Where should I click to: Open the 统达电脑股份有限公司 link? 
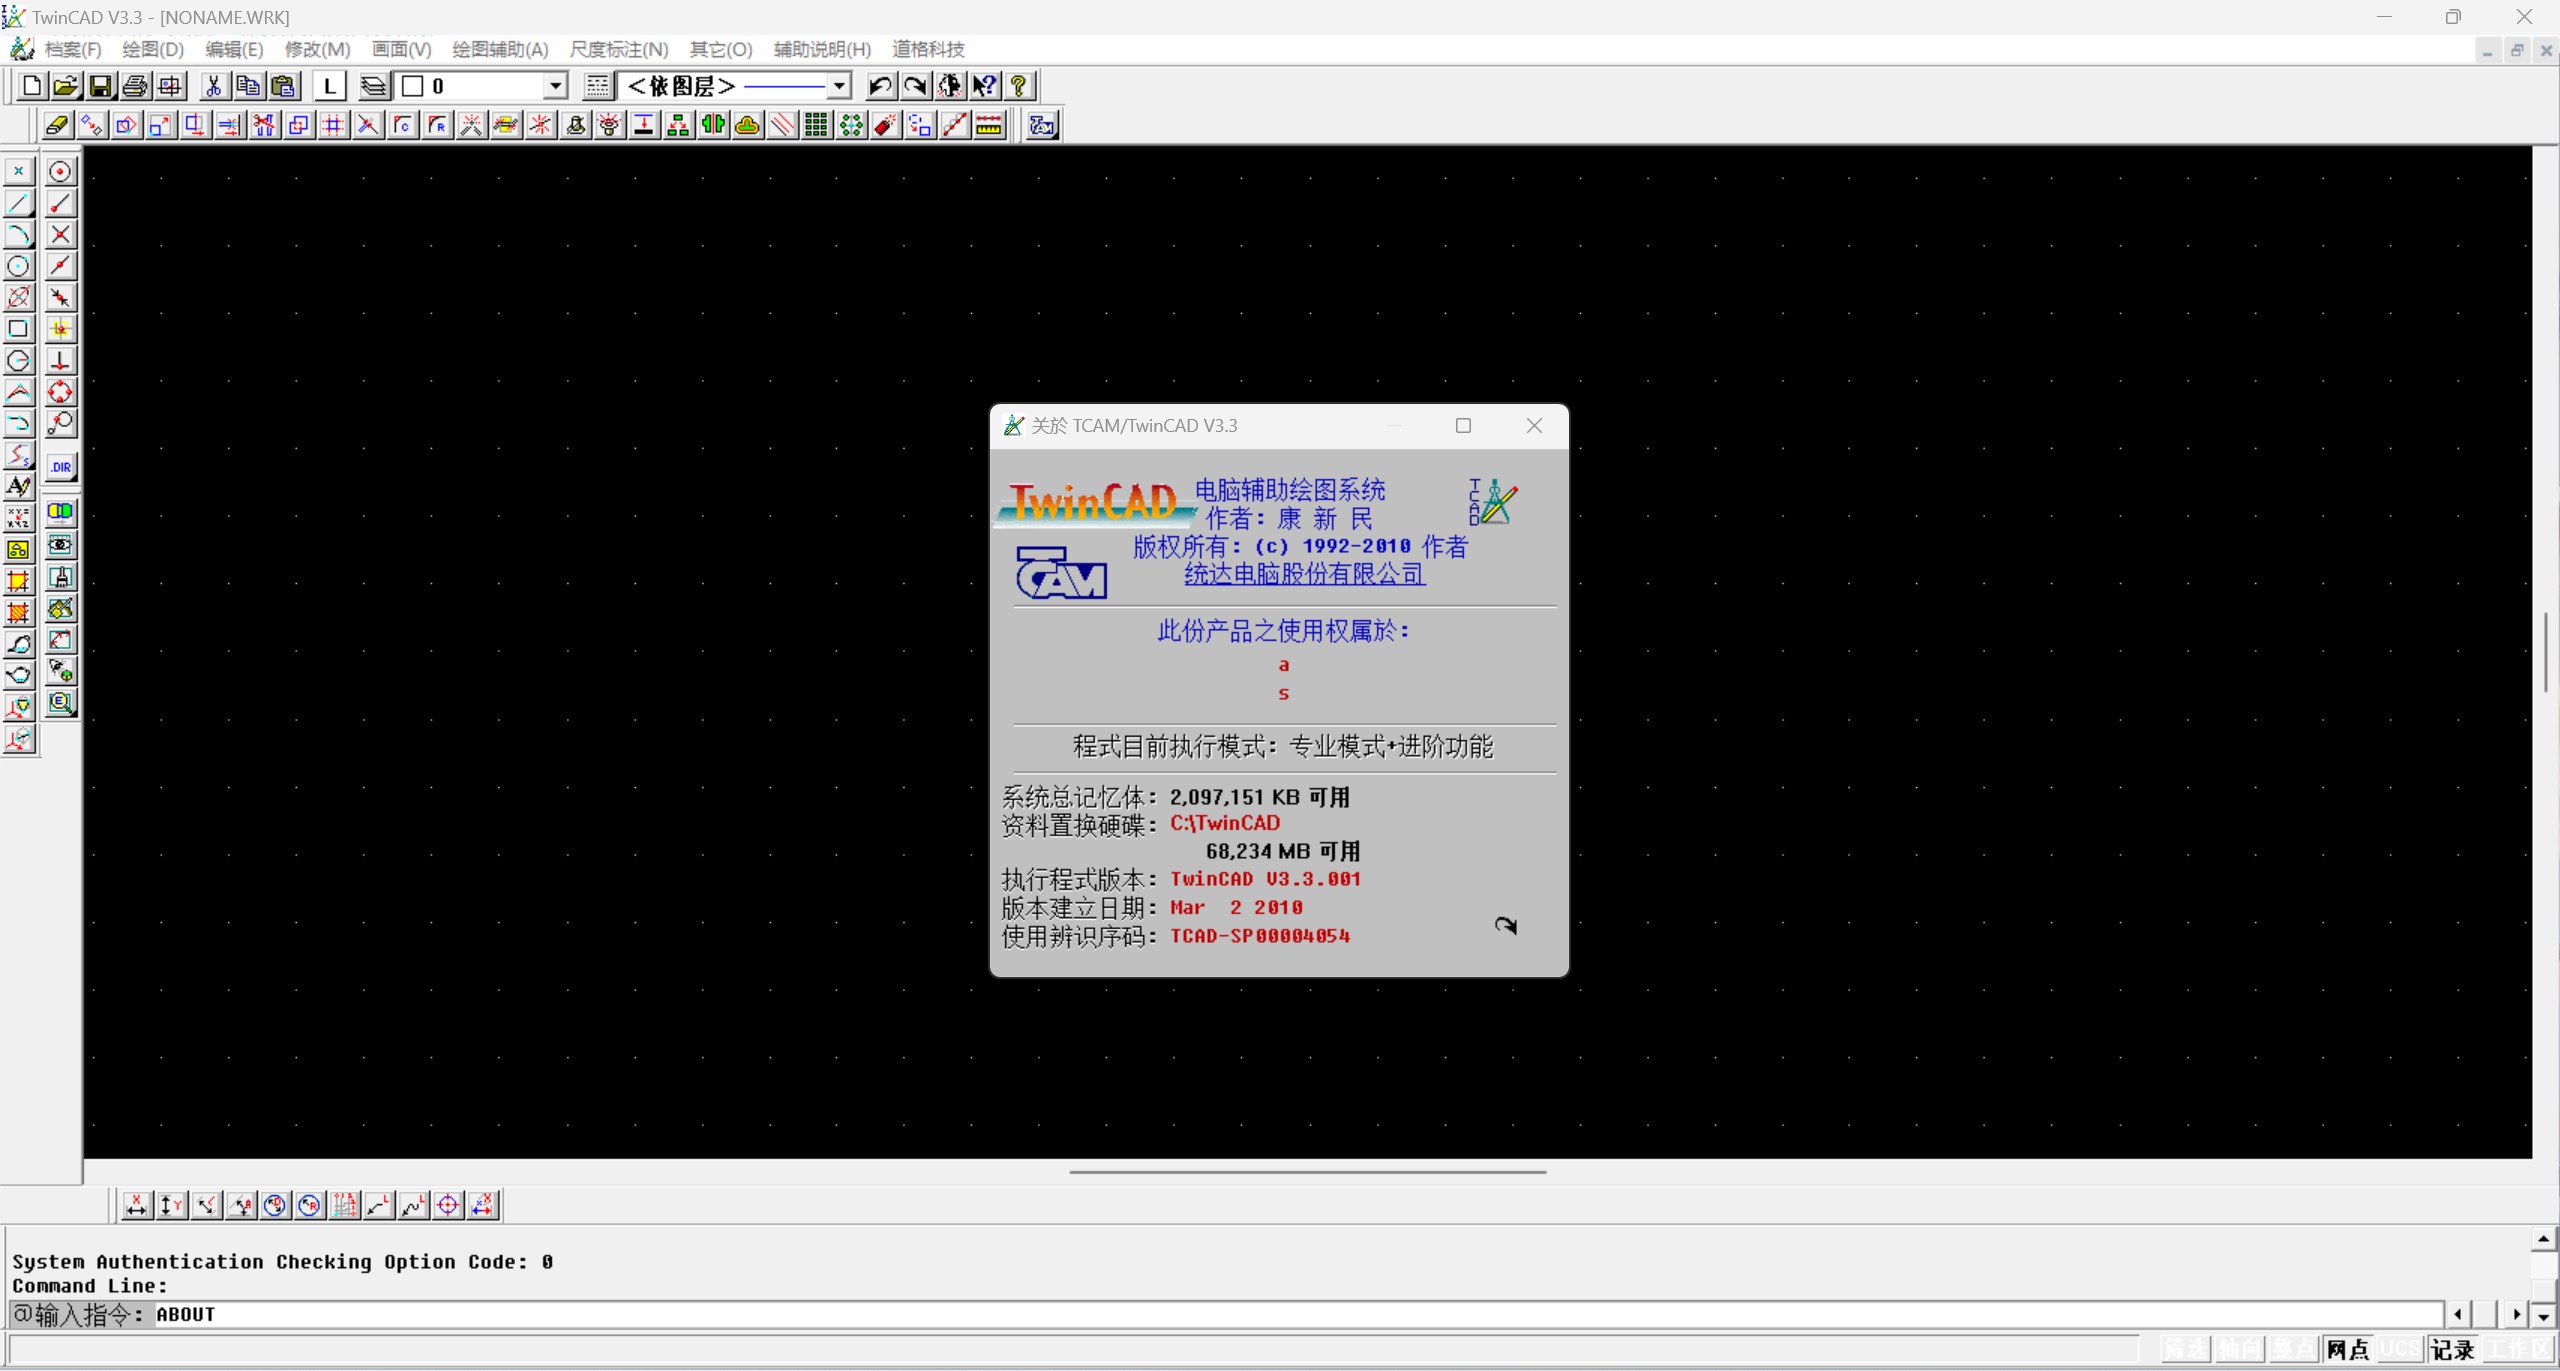point(1304,574)
